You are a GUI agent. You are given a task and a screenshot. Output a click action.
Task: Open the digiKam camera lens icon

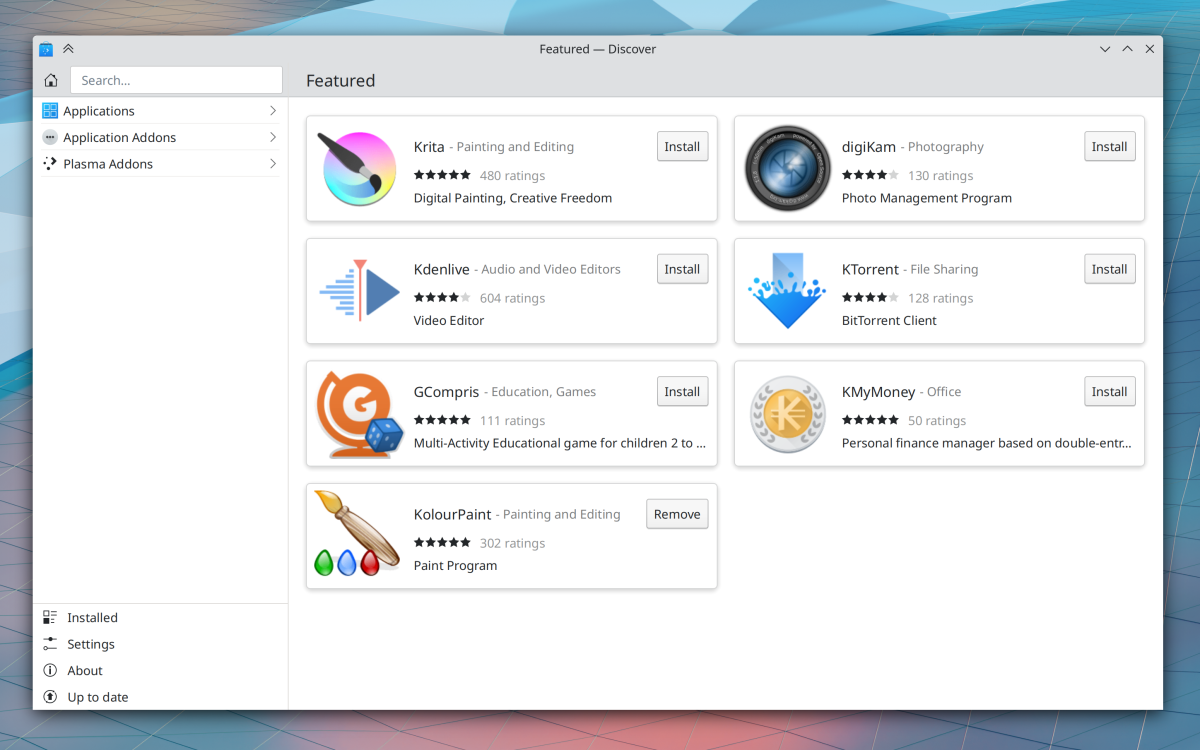[787, 169]
